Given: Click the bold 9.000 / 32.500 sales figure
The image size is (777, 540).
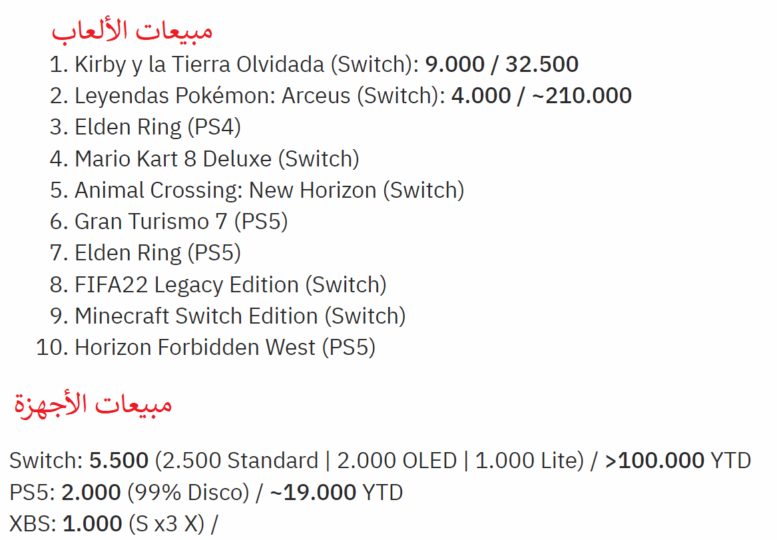Looking at the screenshot, I should (x=501, y=65).
